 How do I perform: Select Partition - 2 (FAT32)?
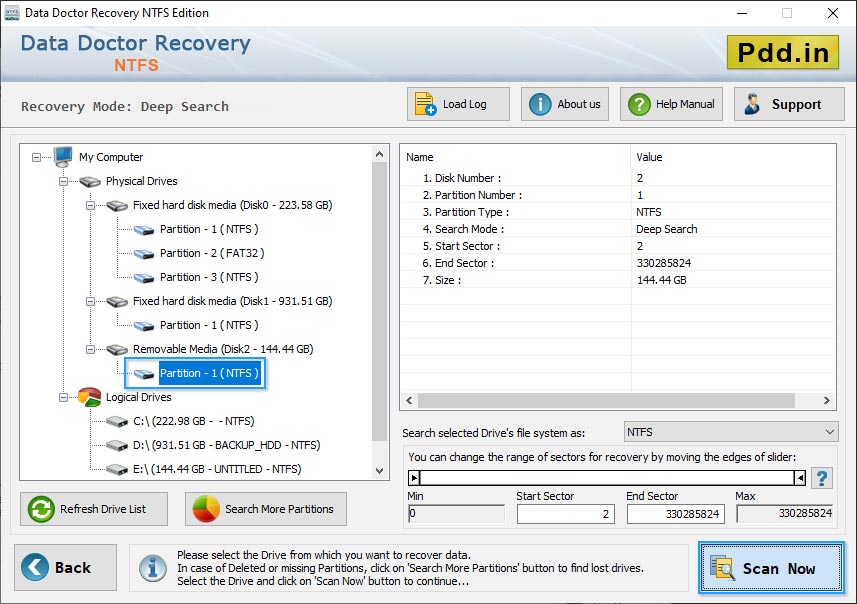[212, 253]
